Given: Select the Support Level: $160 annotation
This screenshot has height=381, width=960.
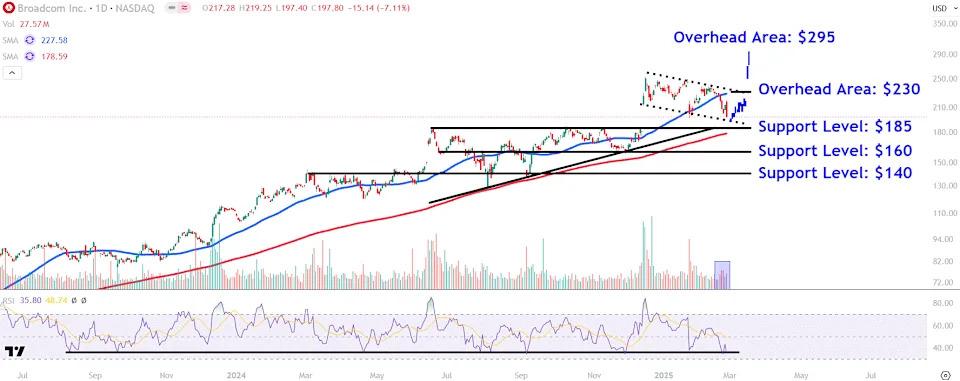Looking at the screenshot, I should (x=835, y=151).
